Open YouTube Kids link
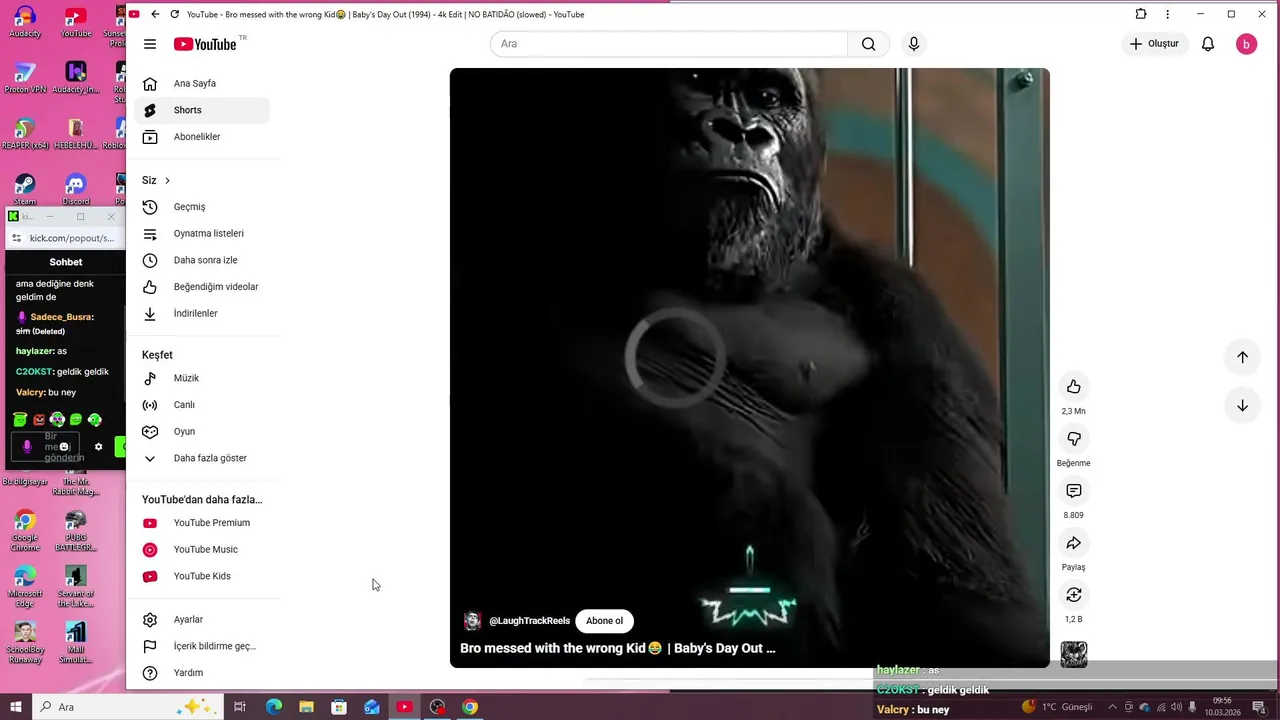The height and width of the screenshot is (720, 1280). [202, 576]
